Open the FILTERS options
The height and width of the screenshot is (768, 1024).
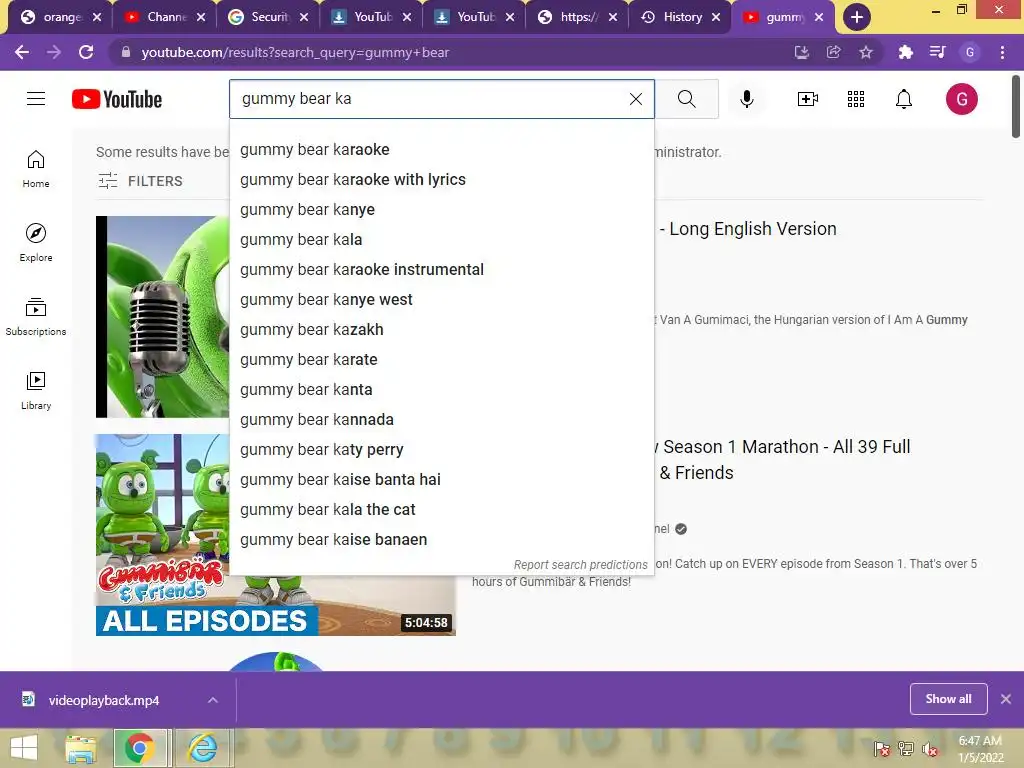(x=140, y=181)
